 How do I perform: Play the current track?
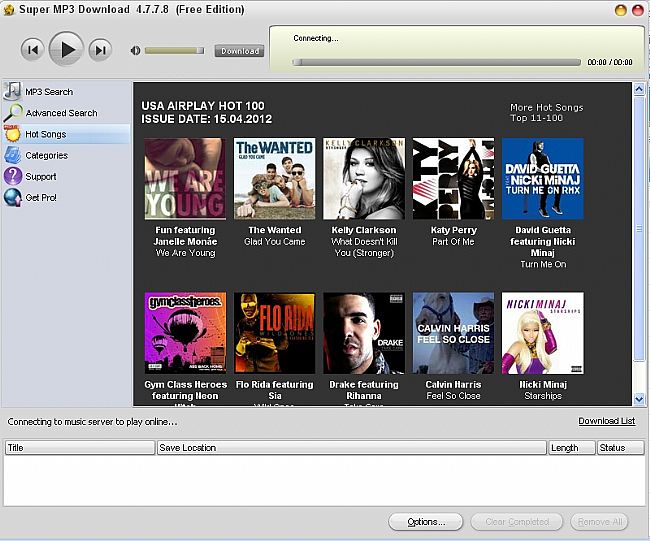(66, 50)
